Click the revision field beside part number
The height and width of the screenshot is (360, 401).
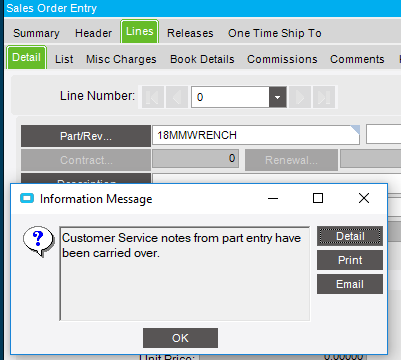pos(384,134)
